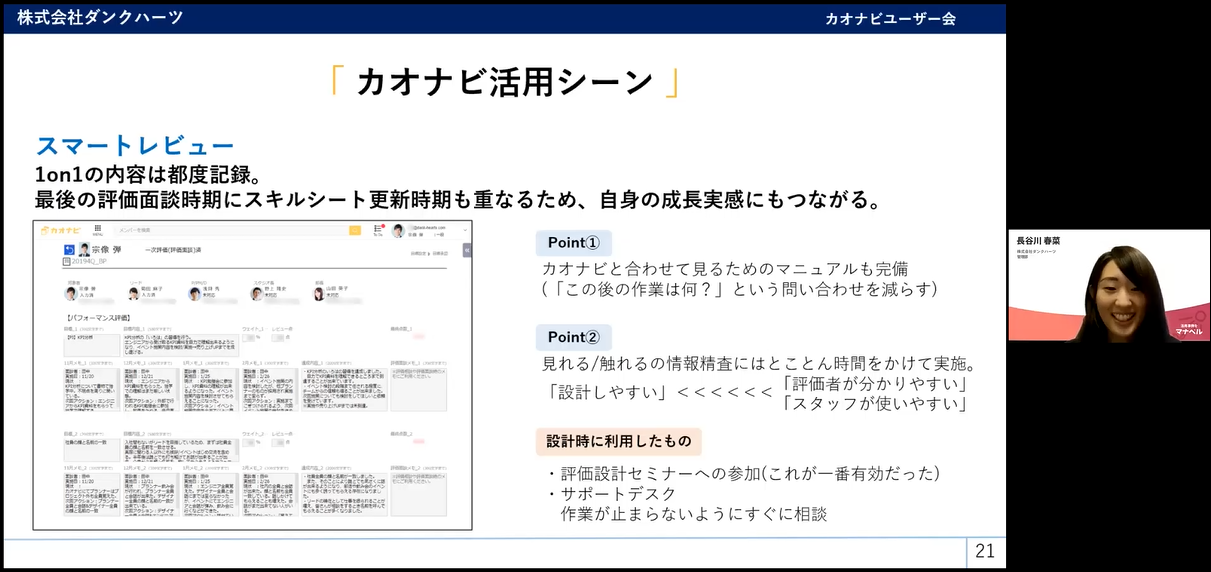Select the スタジオ長 reviewer avatar
Viewport: 1211px width, 572px height.
click(257, 294)
